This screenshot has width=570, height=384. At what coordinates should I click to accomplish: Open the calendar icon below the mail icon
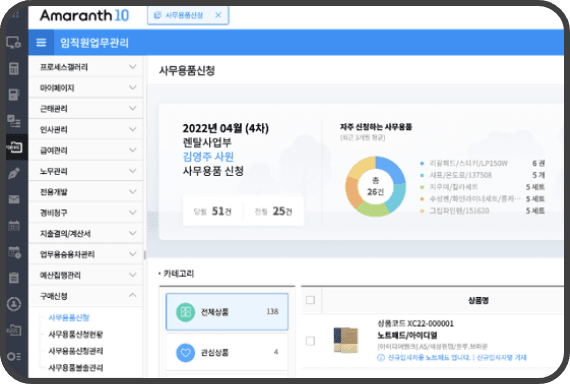pyautogui.click(x=14, y=225)
